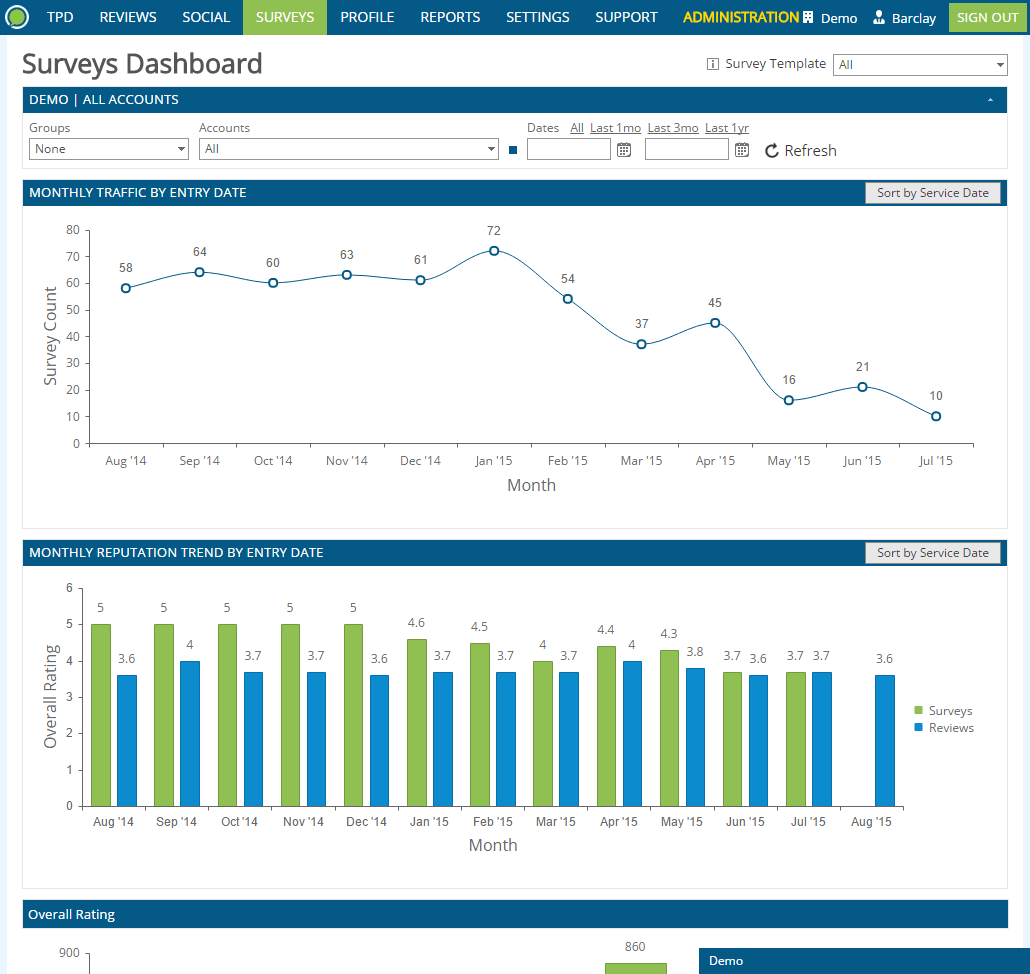Collapse the Demo All Accounts filter panel
Screen dimensions: 1030x974
tap(991, 100)
